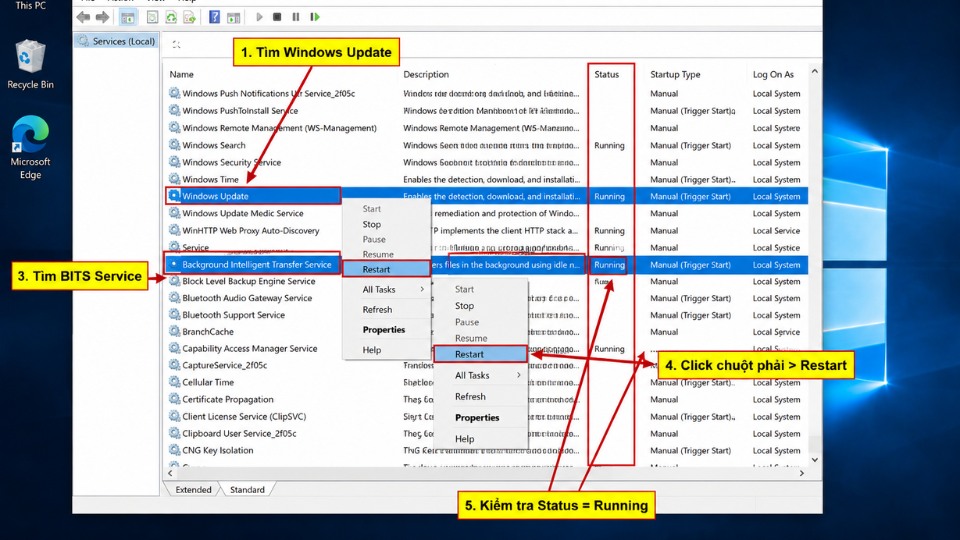
Task: Select the Background Intelligent Transfer Service row
Action: 487,264
